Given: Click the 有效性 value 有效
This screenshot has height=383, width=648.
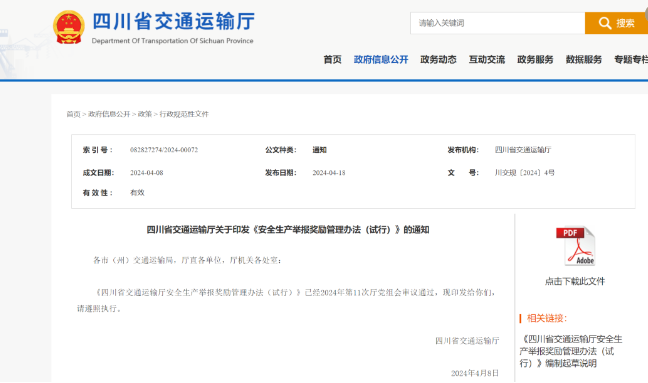Looking at the screenshot, I should [x=137, y=193].
